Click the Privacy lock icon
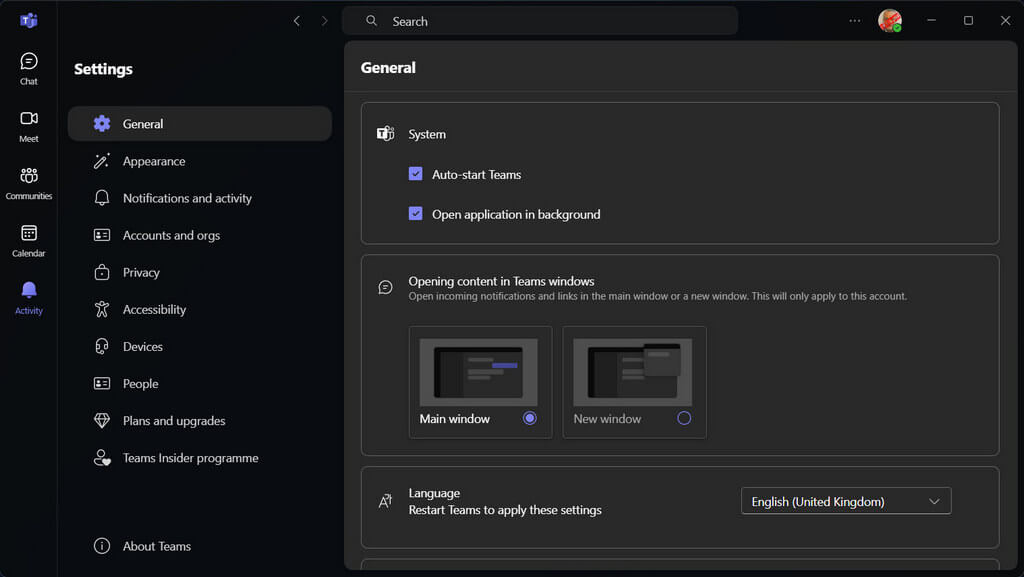This screenshot has height=577, width=1024. (102, 272)
